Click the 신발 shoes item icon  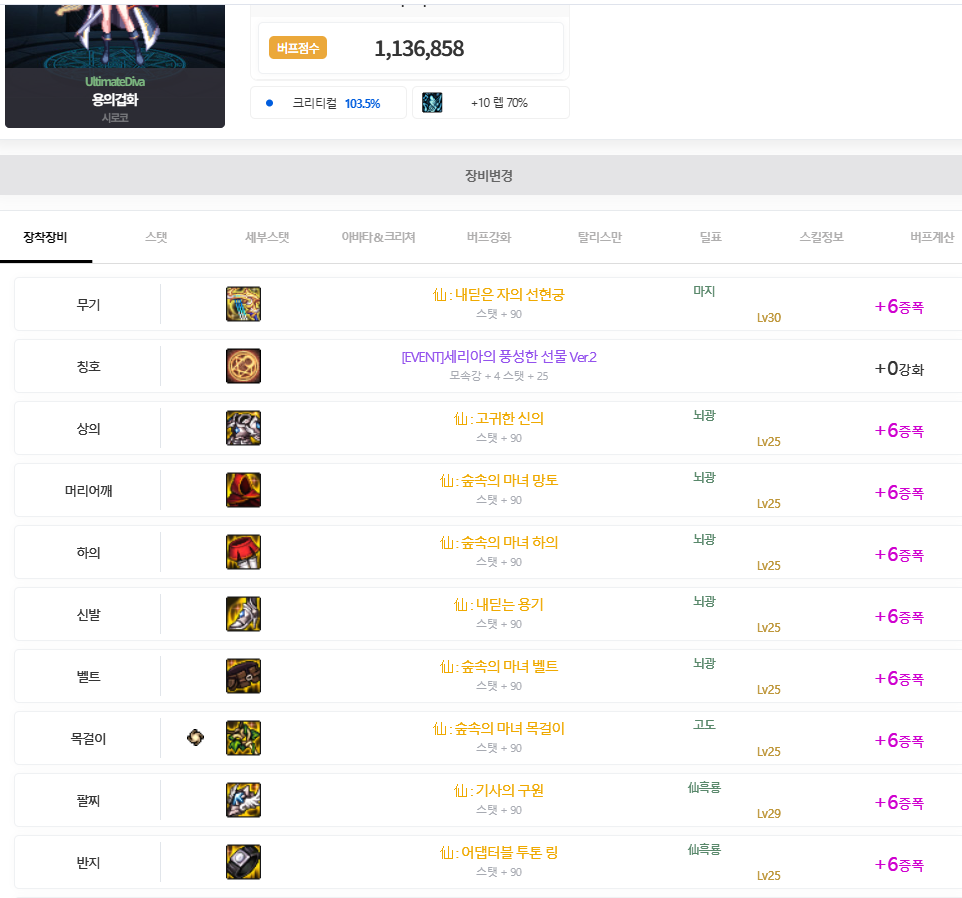coord(243,614)
